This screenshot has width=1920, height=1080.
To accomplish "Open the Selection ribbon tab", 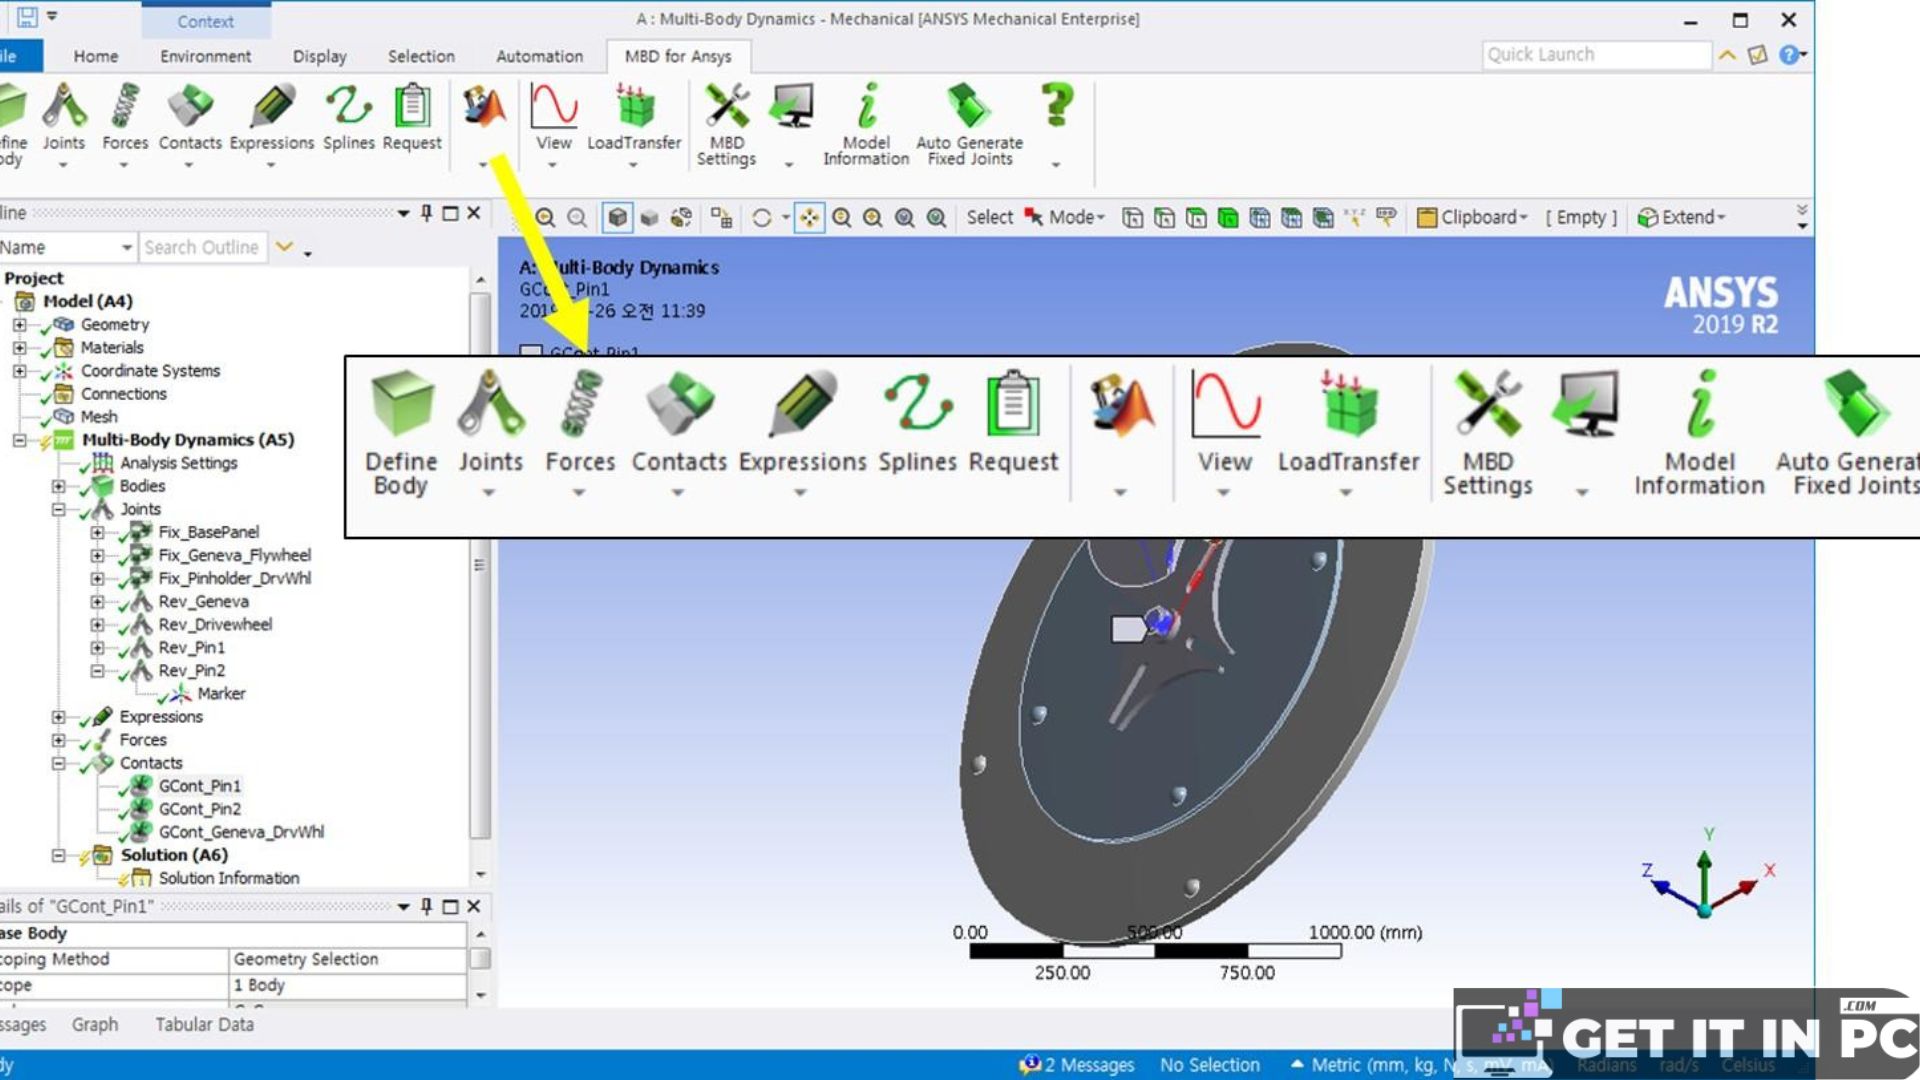I will point(421,56).
